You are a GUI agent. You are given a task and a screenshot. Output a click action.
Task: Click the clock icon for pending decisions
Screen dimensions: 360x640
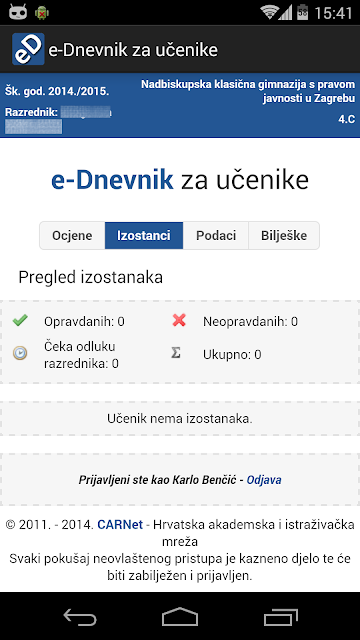(20, 353)
